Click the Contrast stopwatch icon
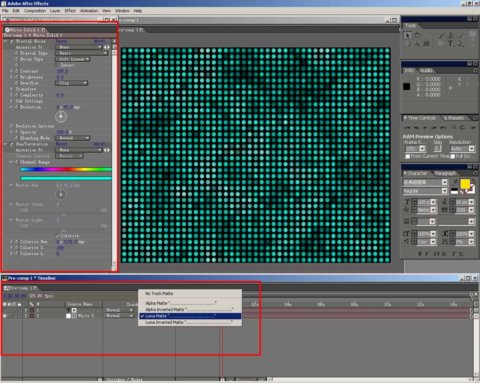Image resolution: width=480 pixels, height=383 pixels. click(16, 71)
